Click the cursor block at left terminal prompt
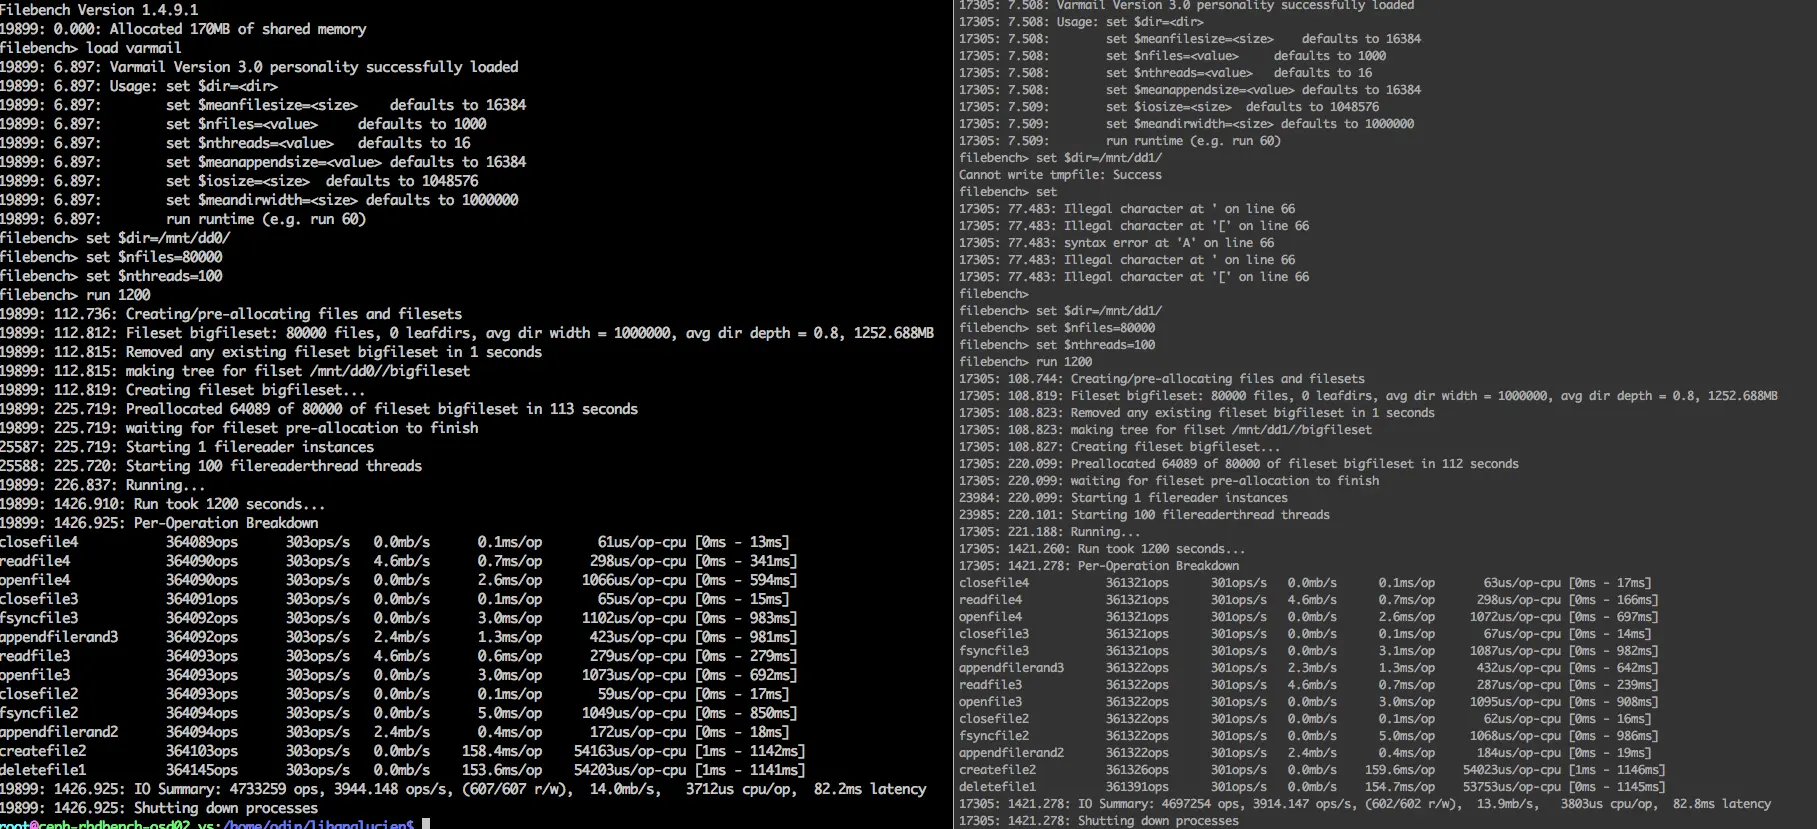This screenshot has width=1817, height=829. 426,824
